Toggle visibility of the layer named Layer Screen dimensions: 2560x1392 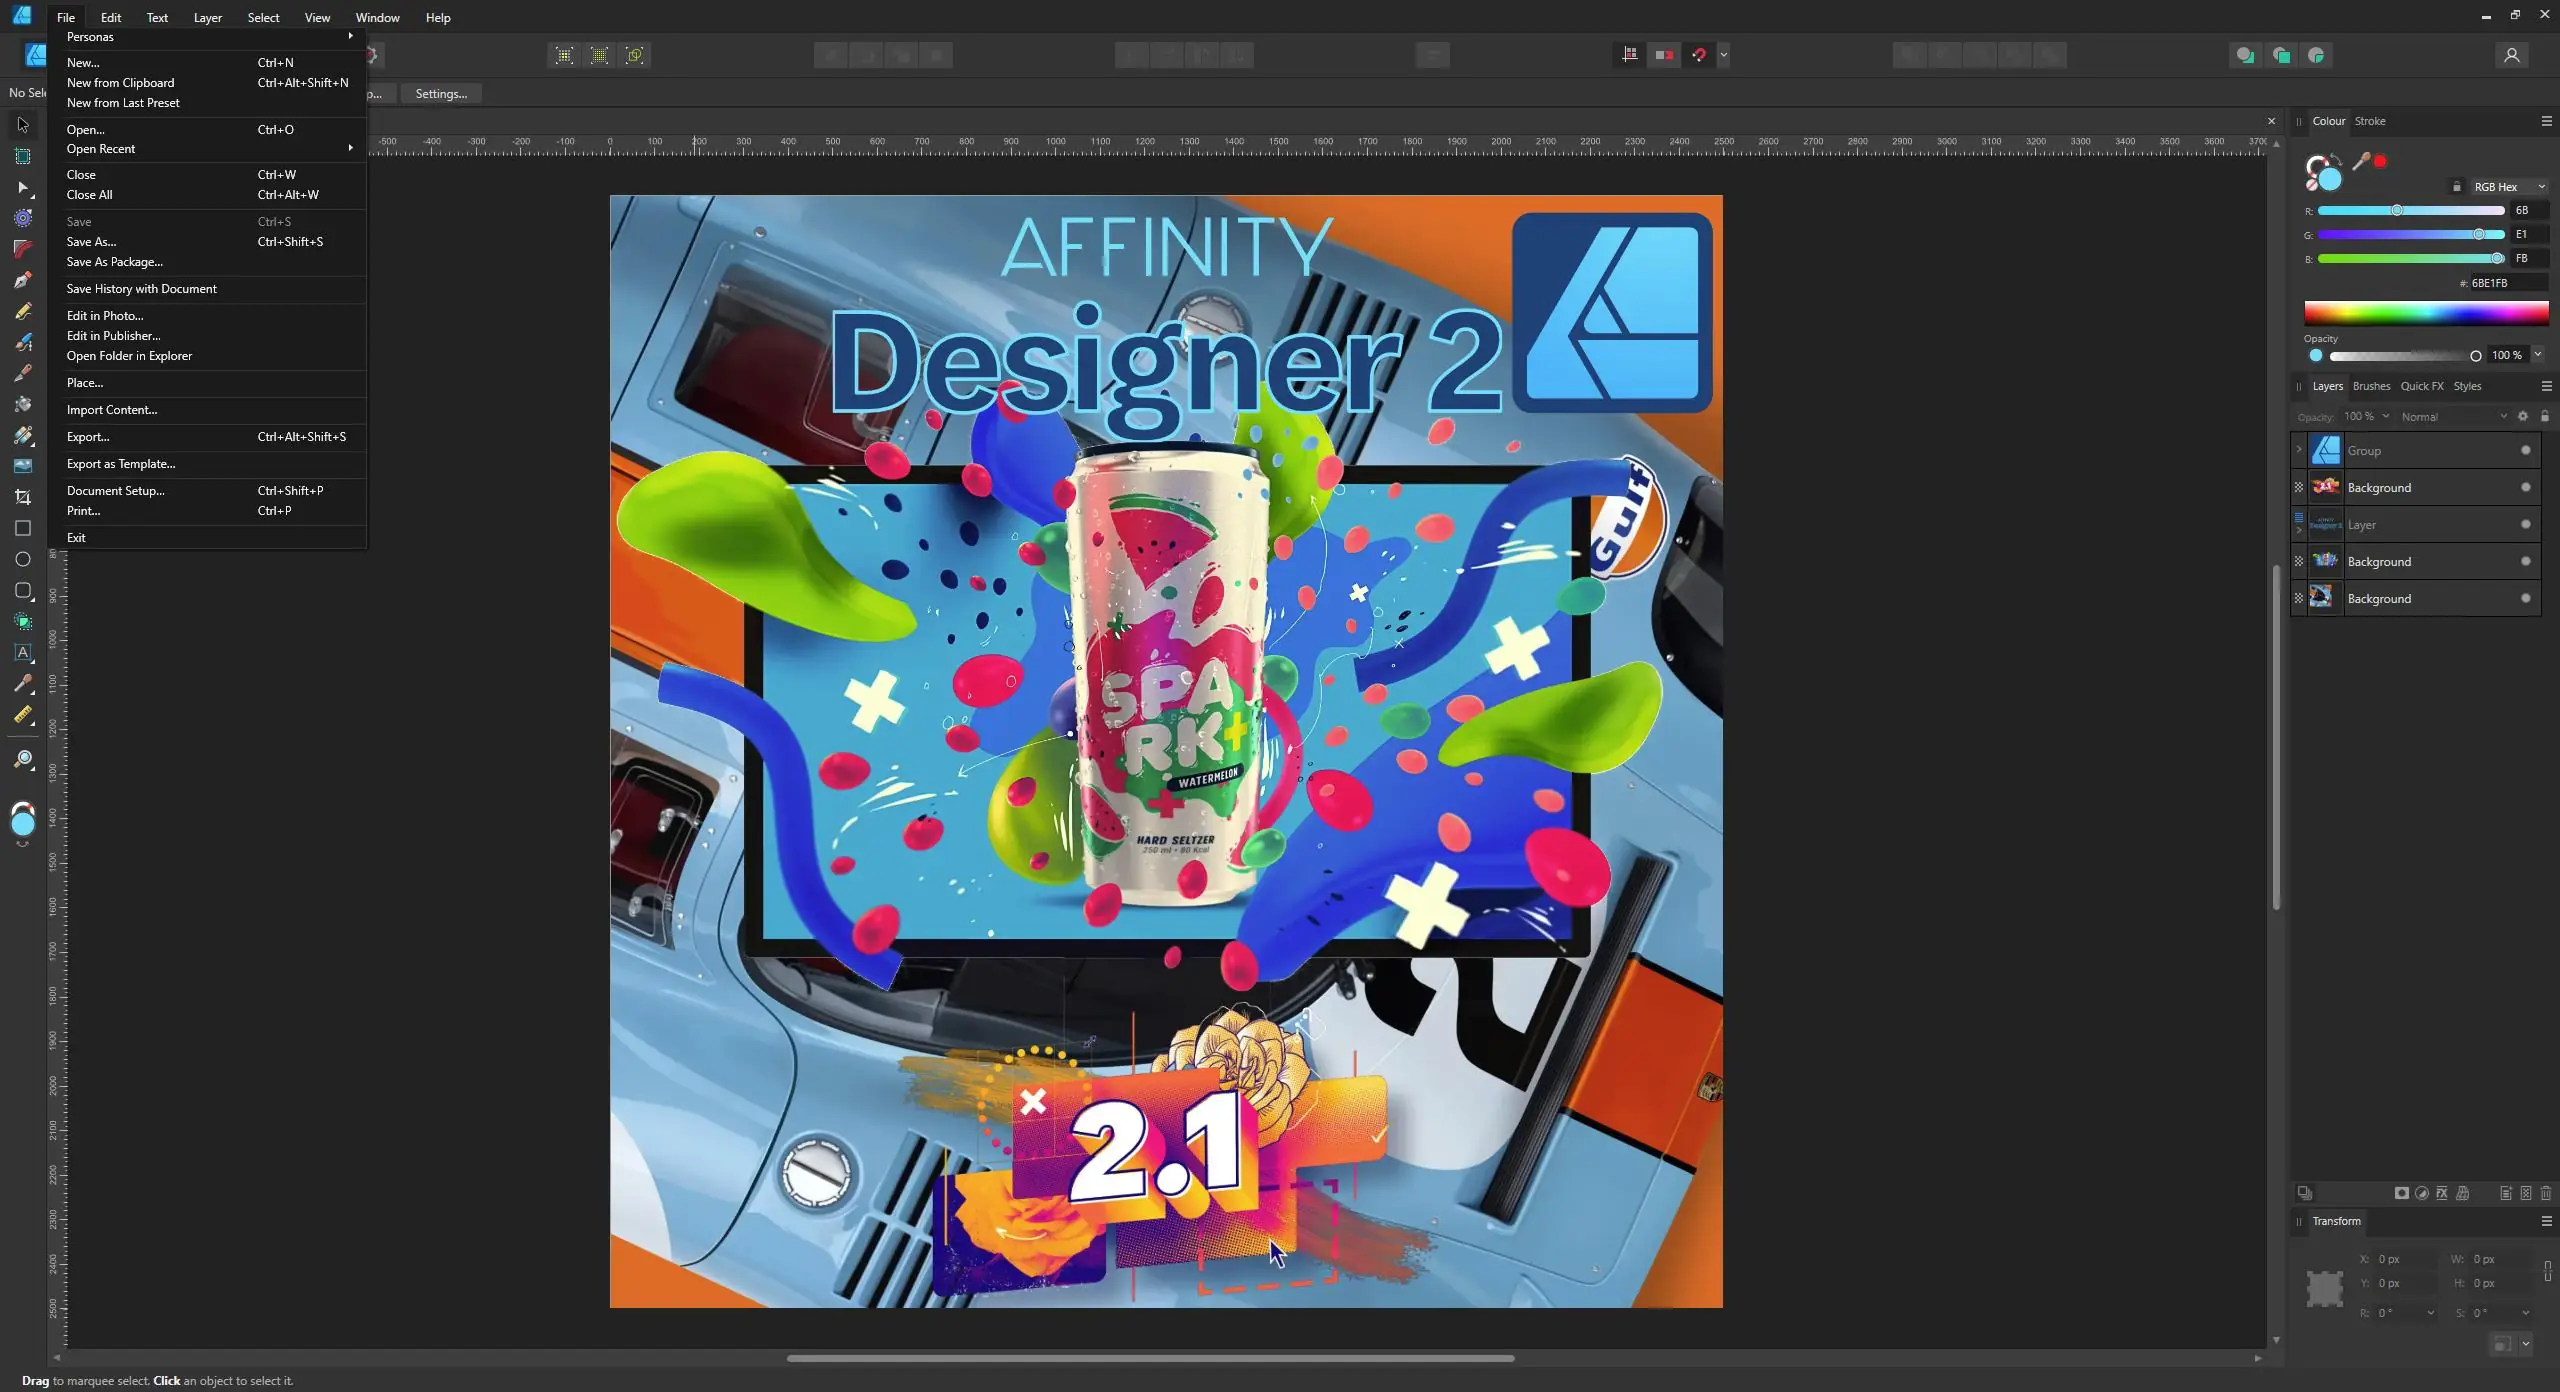coord(2525,524)
